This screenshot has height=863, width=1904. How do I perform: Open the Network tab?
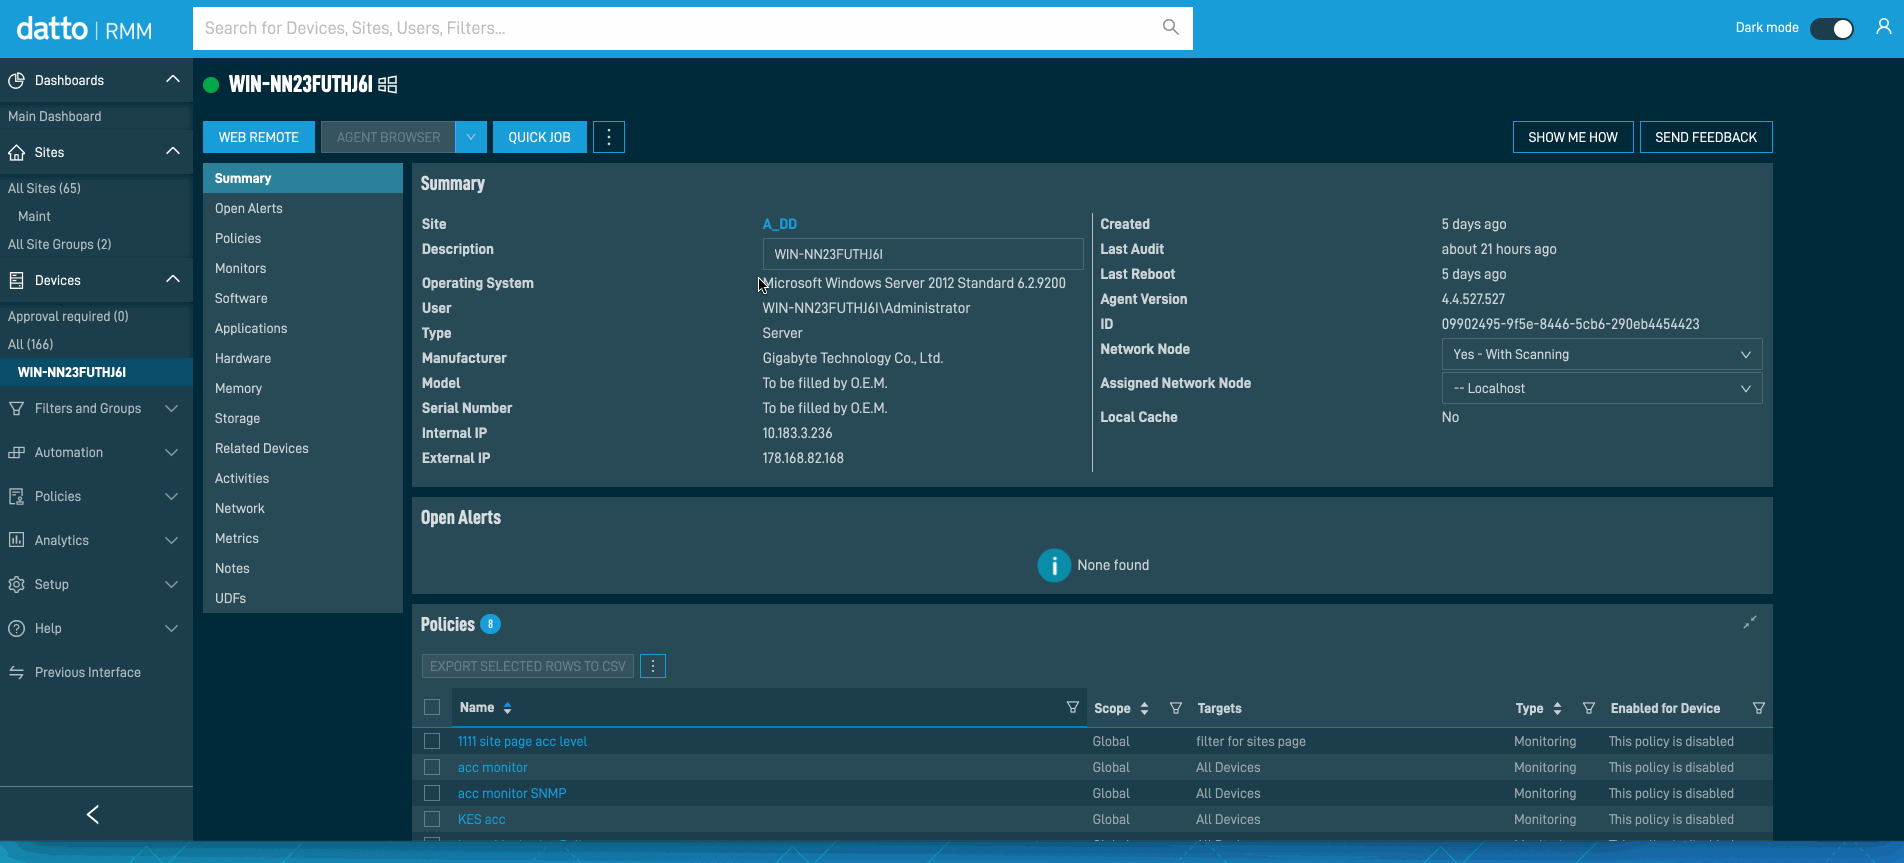(303, 508)
